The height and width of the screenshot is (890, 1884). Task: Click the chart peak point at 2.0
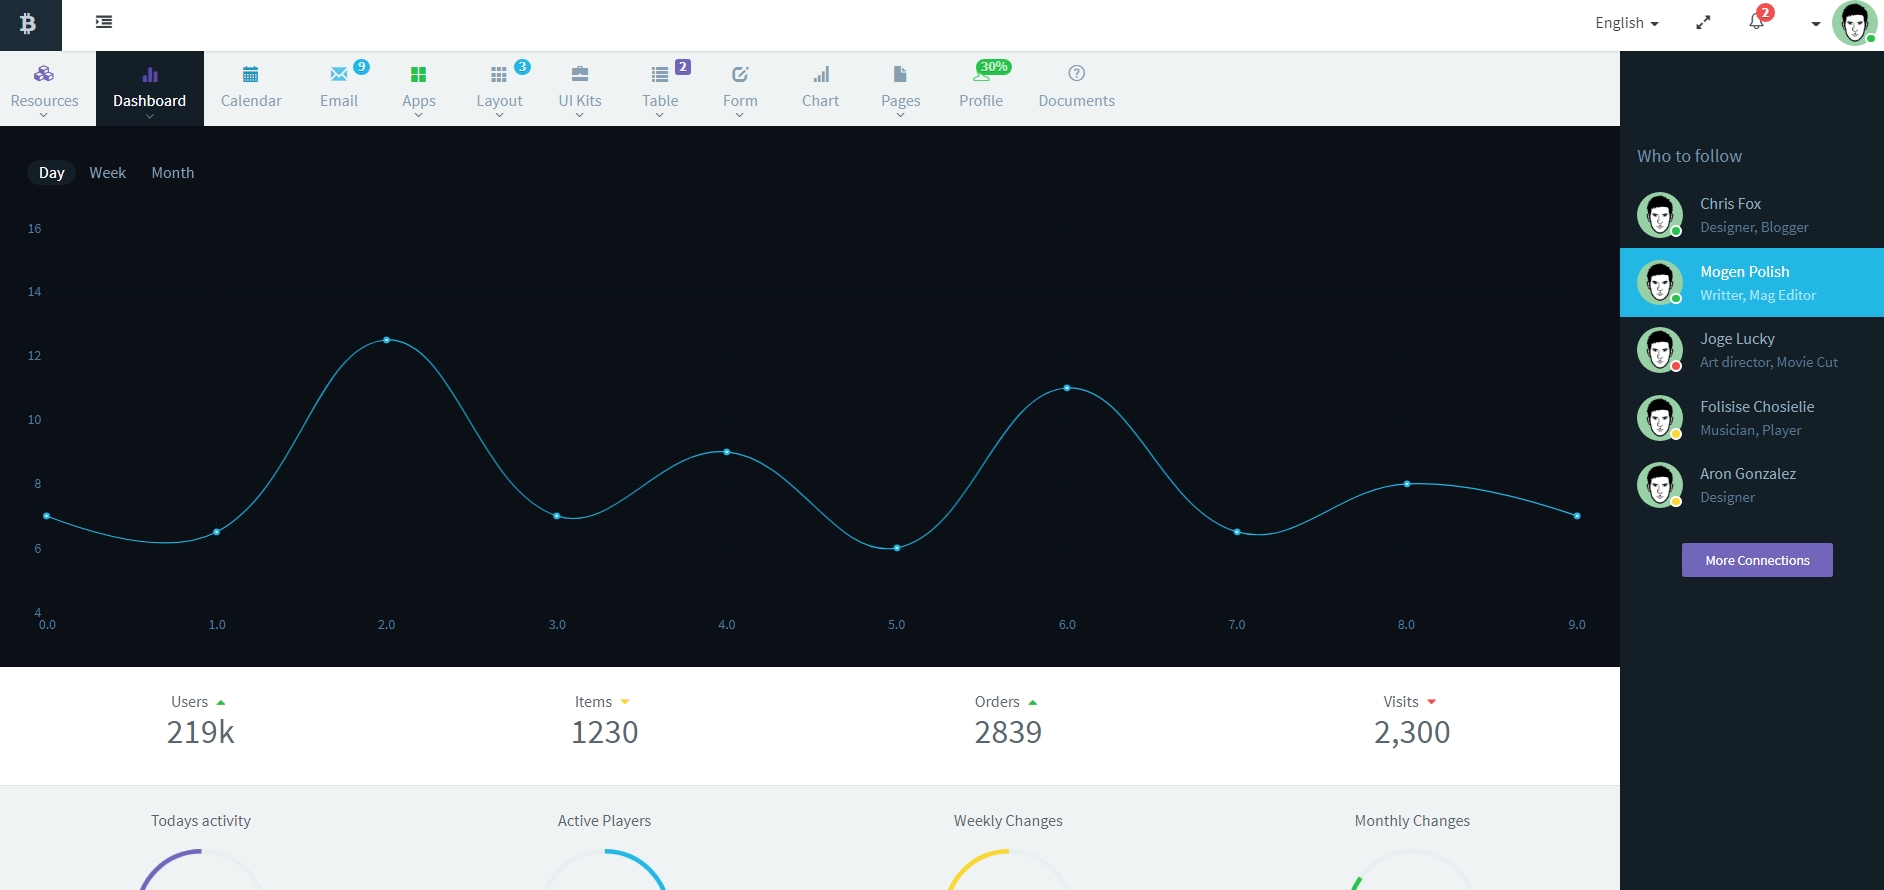(x=387, y=340)
